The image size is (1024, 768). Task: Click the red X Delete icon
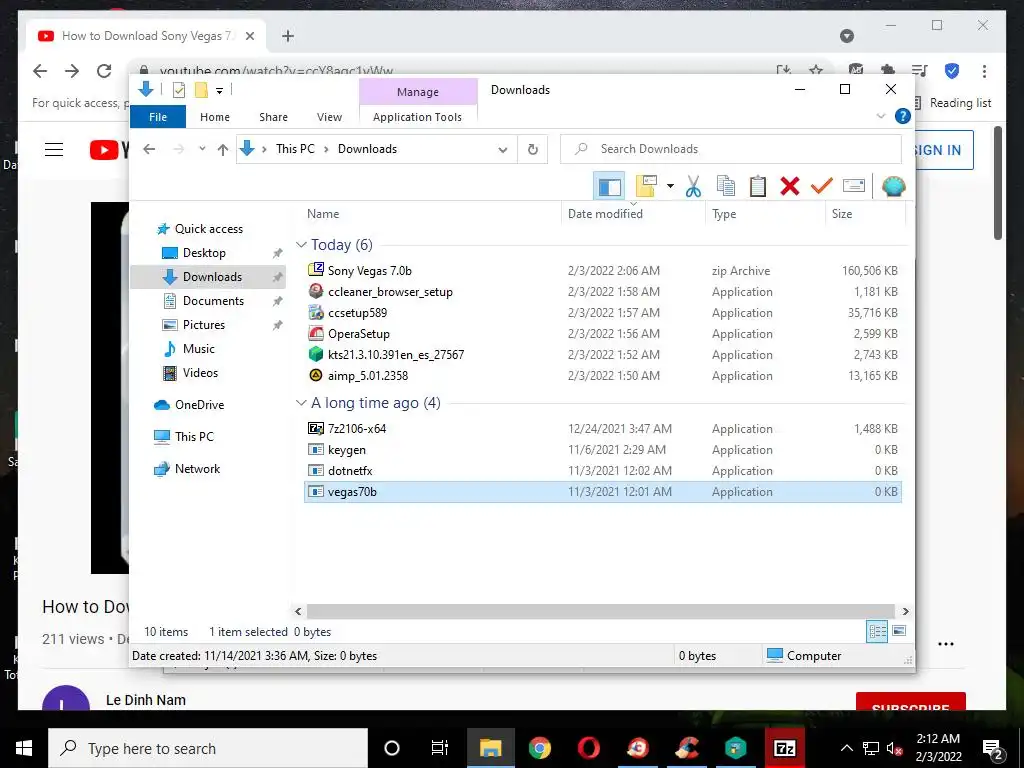(790, 186)
